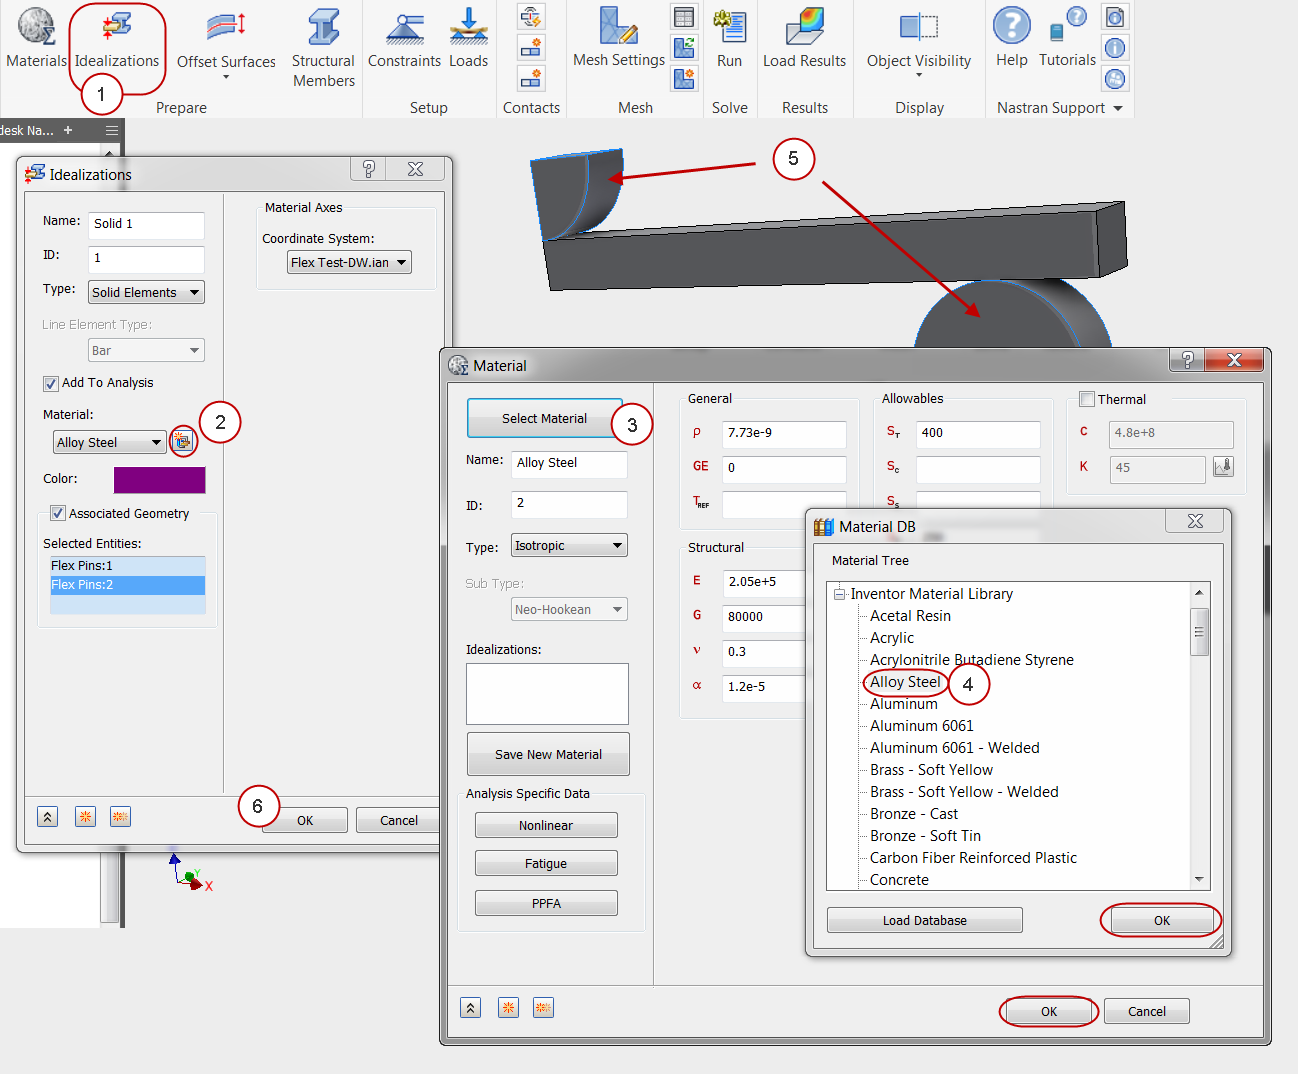Click OK in the Material DB dialog
The height and width of the screenshot is (1074, 1298).
(x=1161, y=920)
